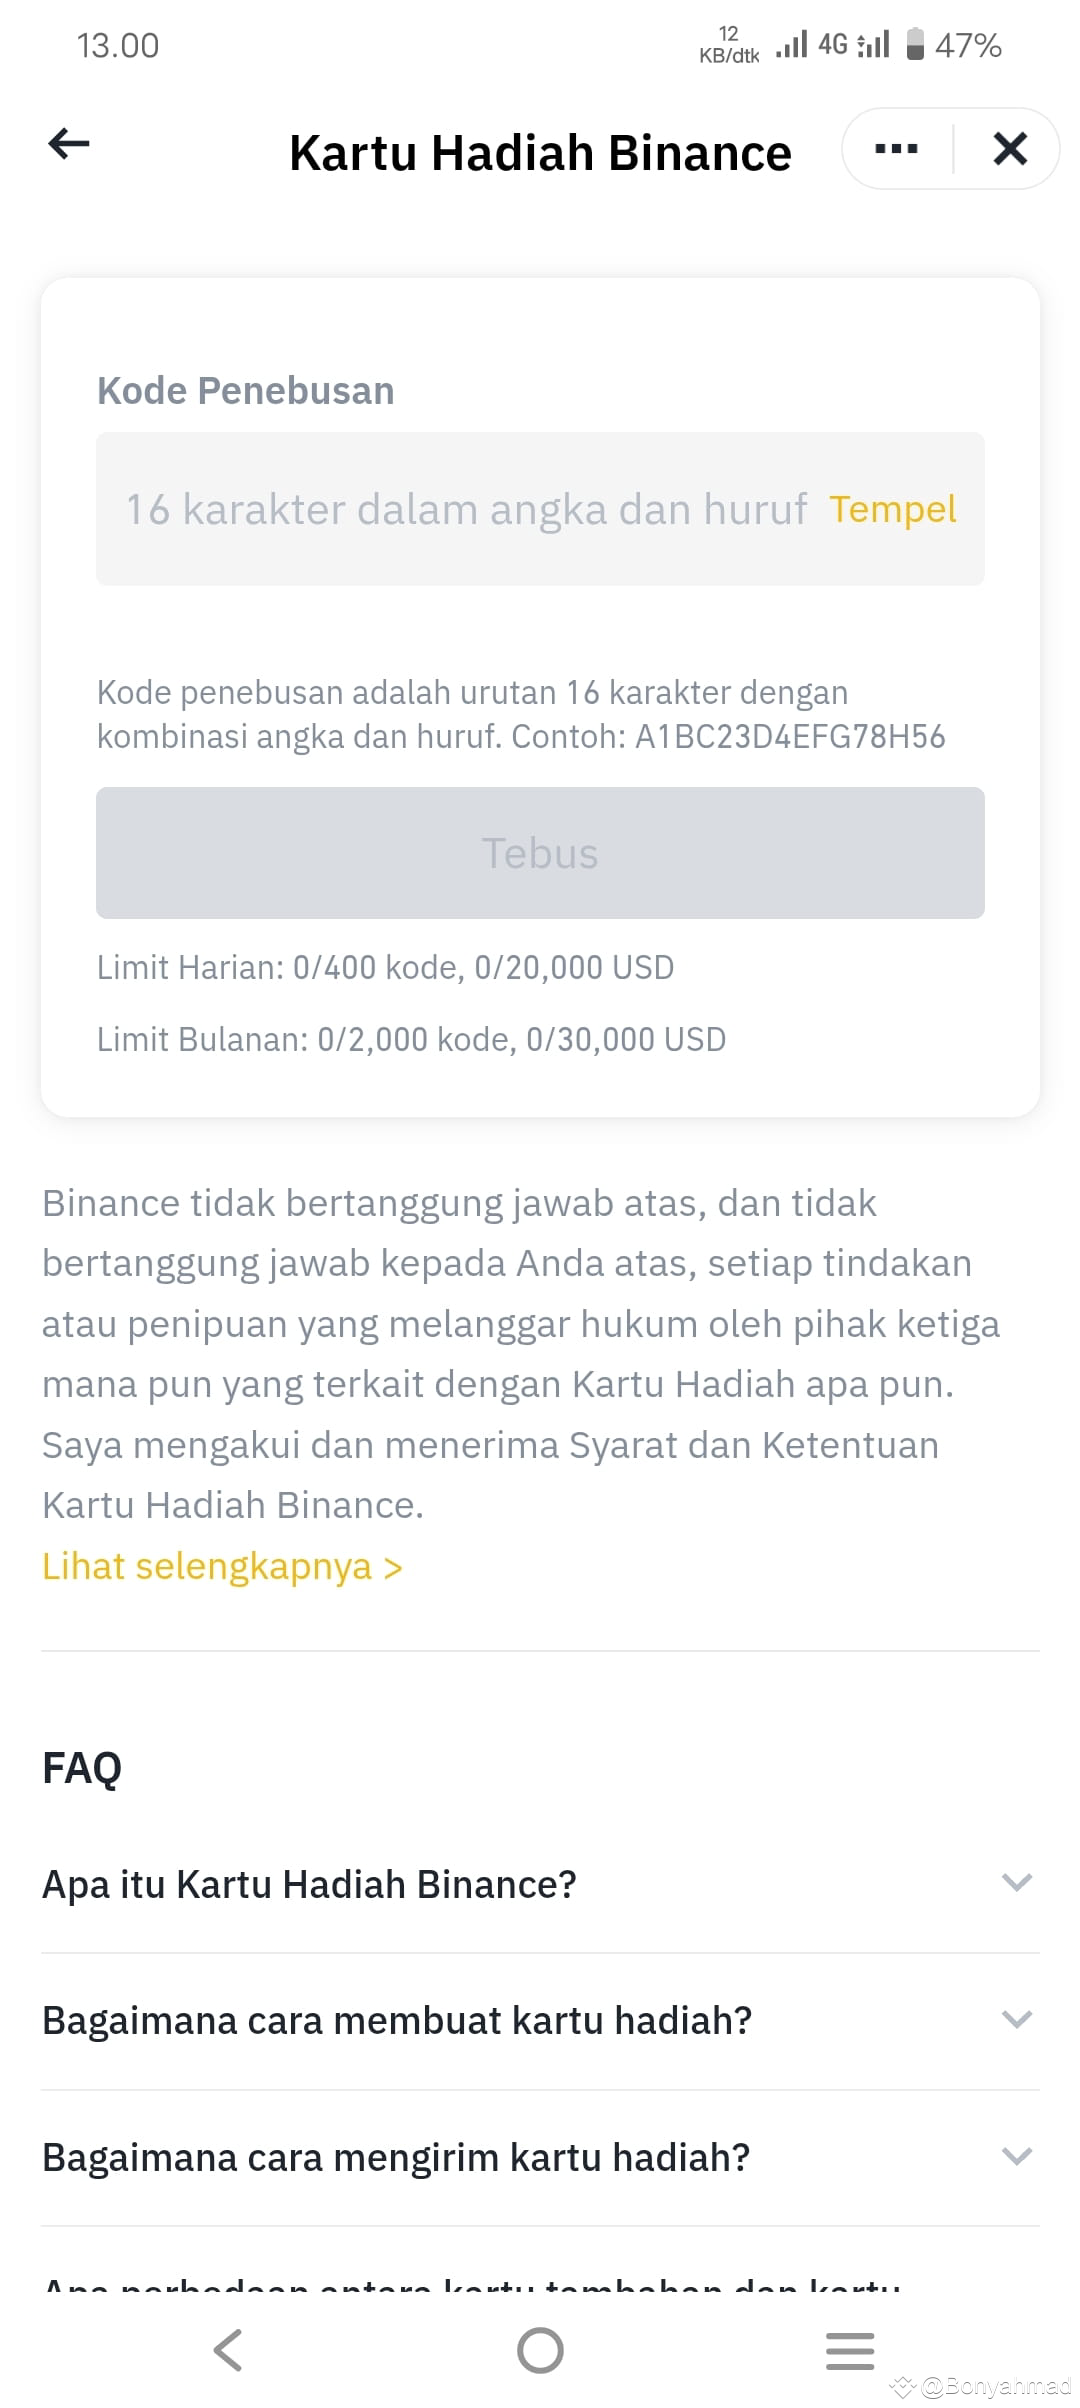Viewport: 1080px width, 2408px height.
Task: Tap the battery status icon
Action: click(x=914, y=45)
